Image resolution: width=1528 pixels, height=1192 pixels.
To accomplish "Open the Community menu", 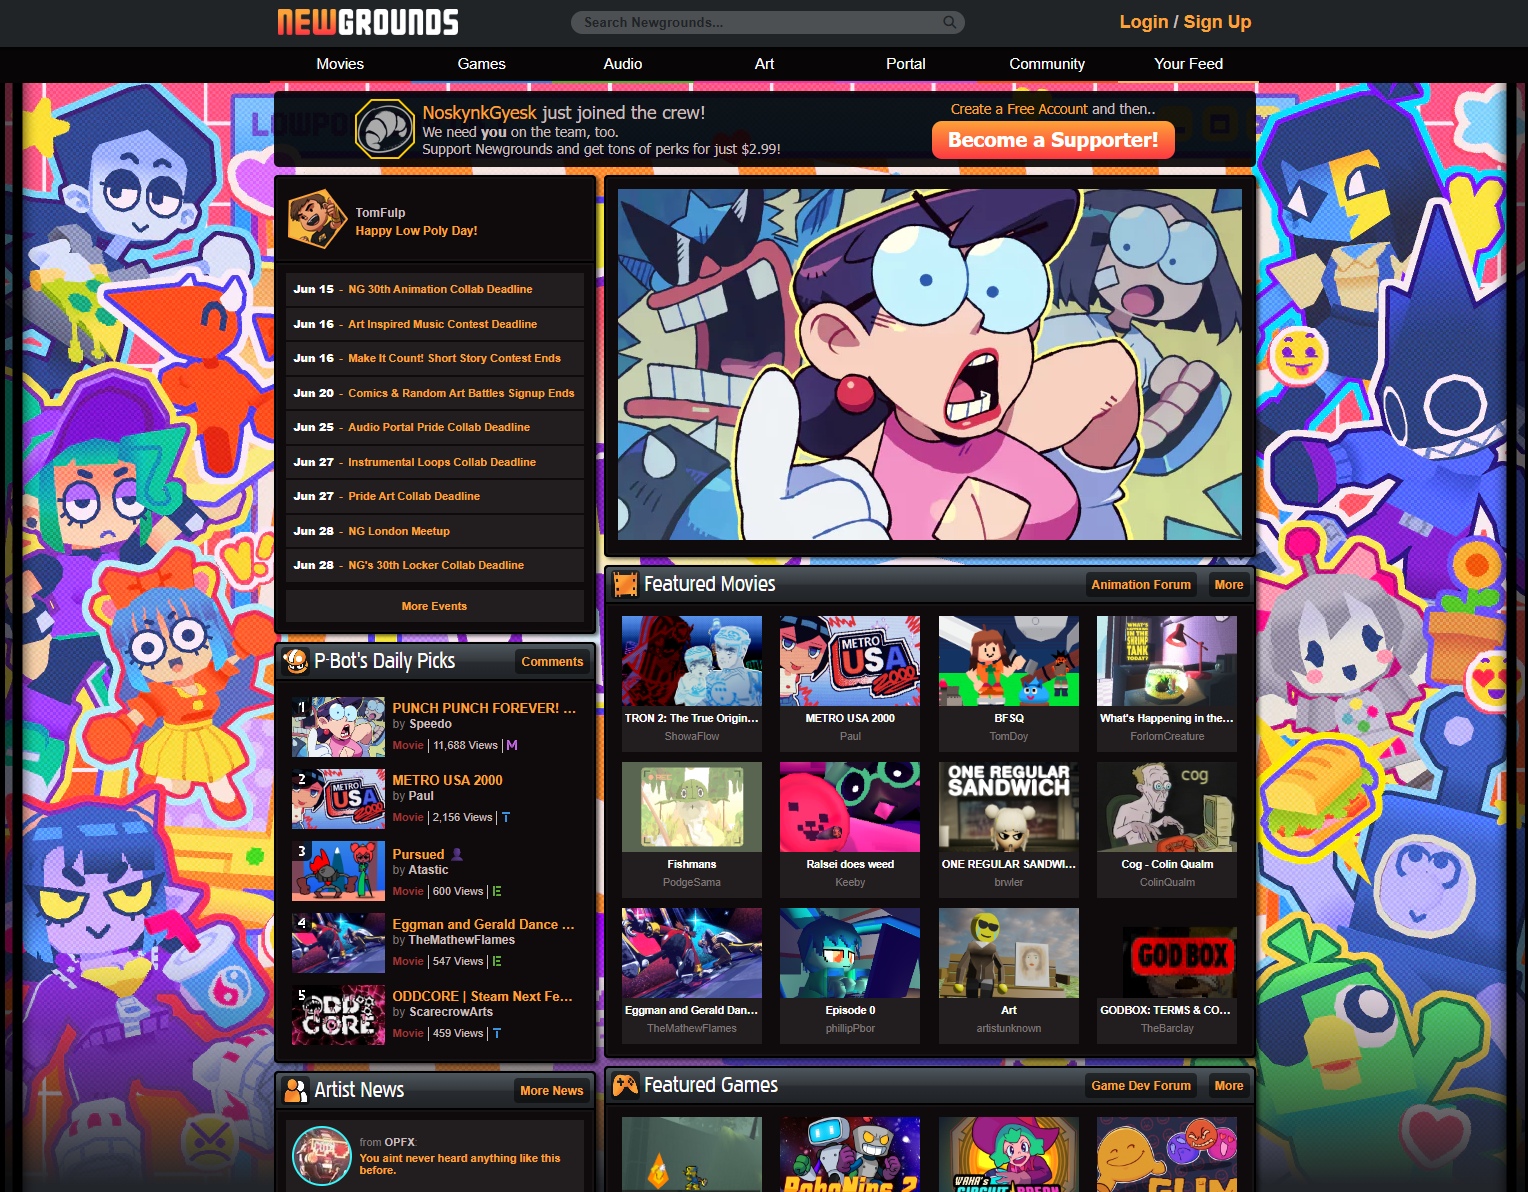I will pos(1046,64).
